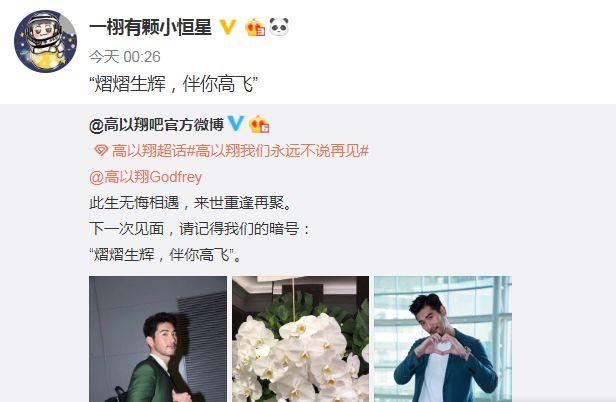Click the post text “熠熠生辉，伴你高飞”
The width and height of the screenshot is (616, 402).
(x=174, y=84)
